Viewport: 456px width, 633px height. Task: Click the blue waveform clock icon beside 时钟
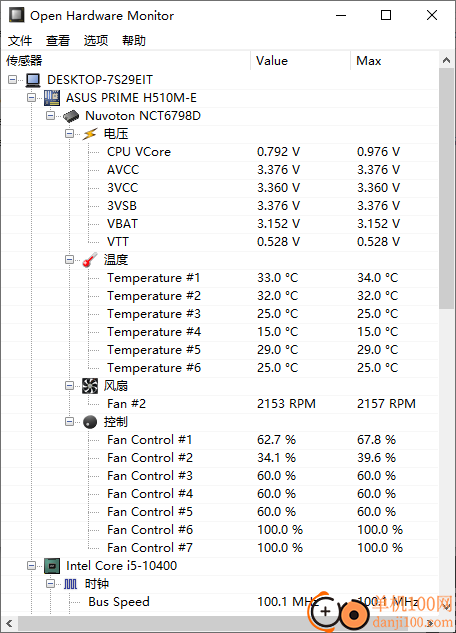(x=71, y=584)
